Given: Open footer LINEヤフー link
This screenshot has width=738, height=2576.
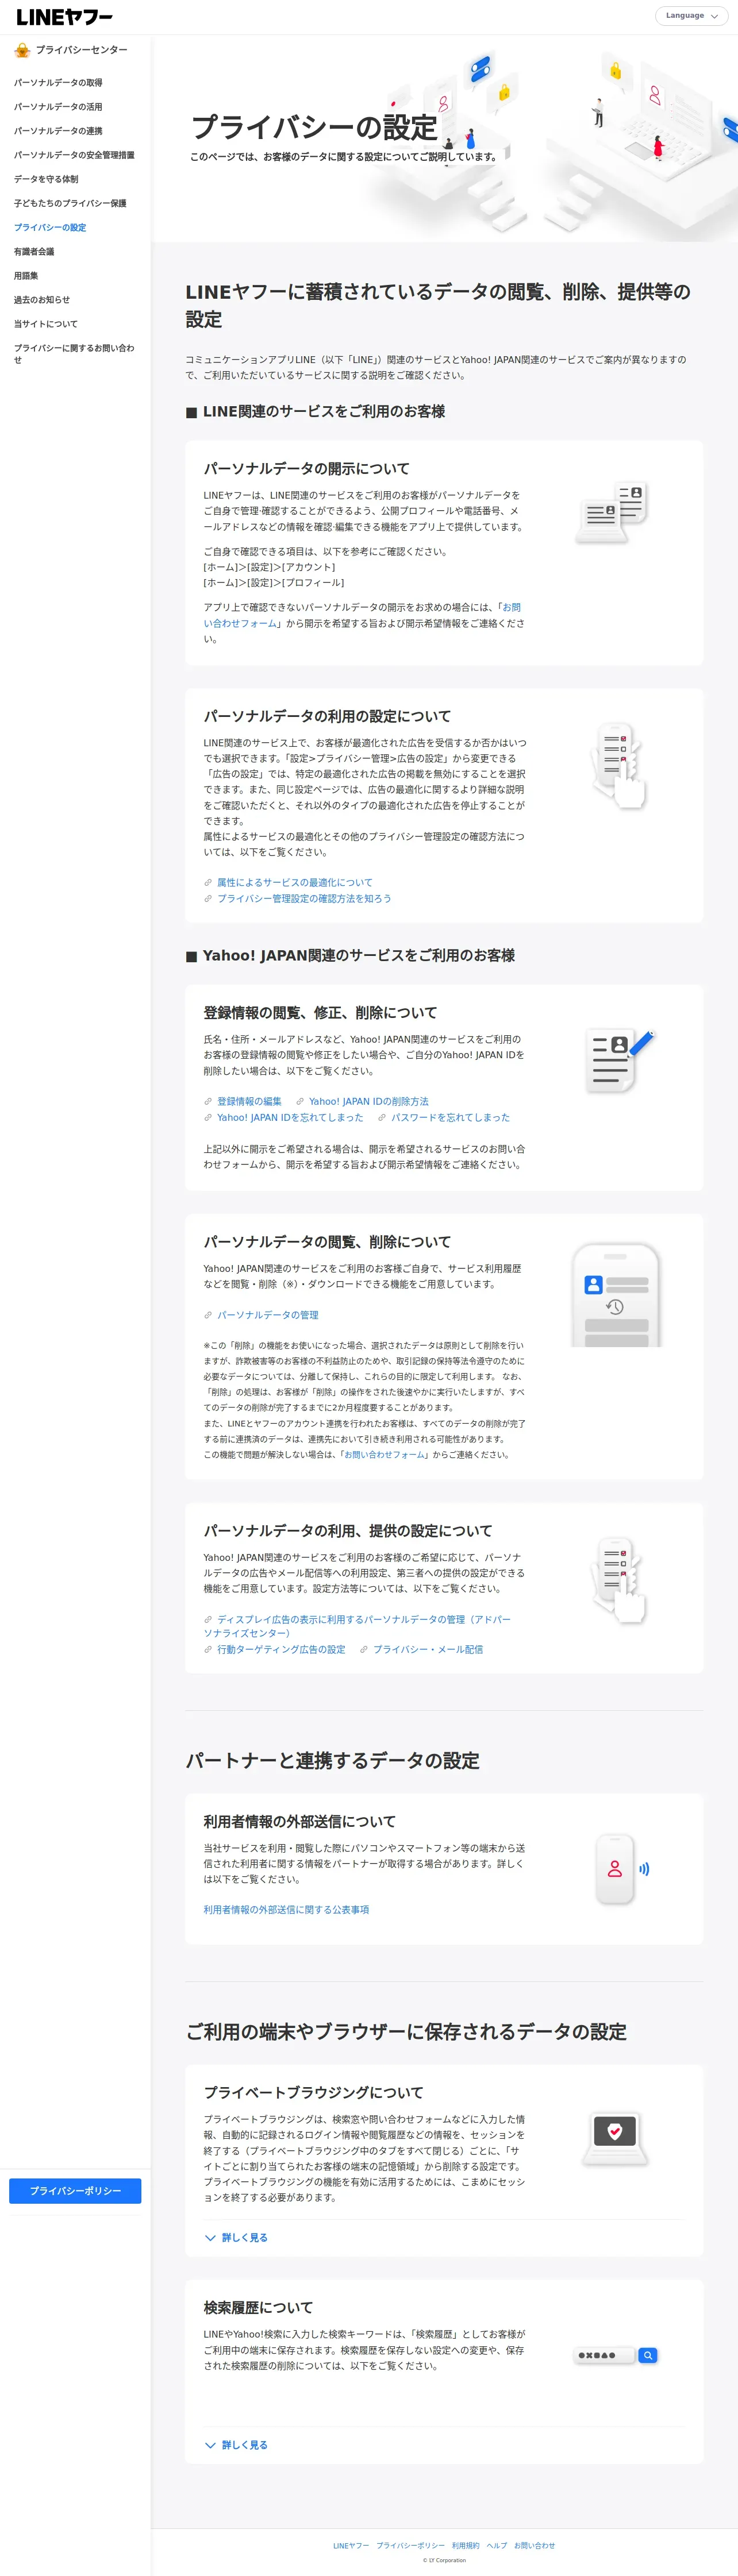Looking at the screenshot, I should tap(351, 2545).
